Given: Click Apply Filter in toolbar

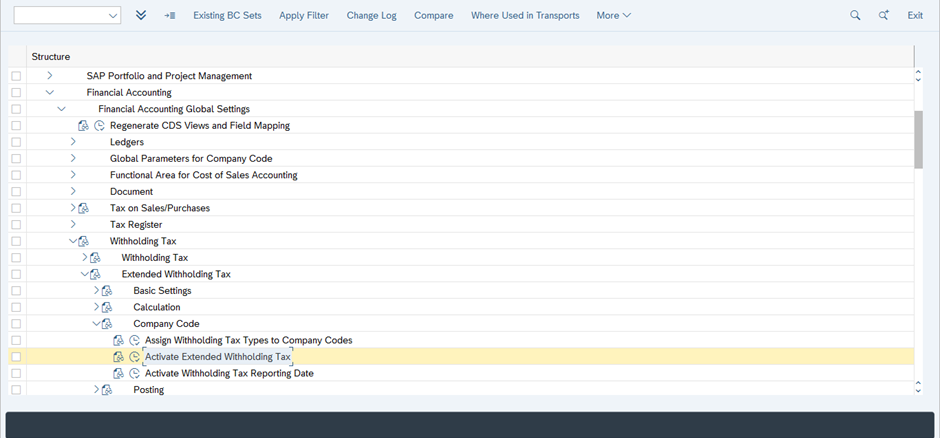Looking at the screenshot, I should pyautogui.click(x=304, y=16).
